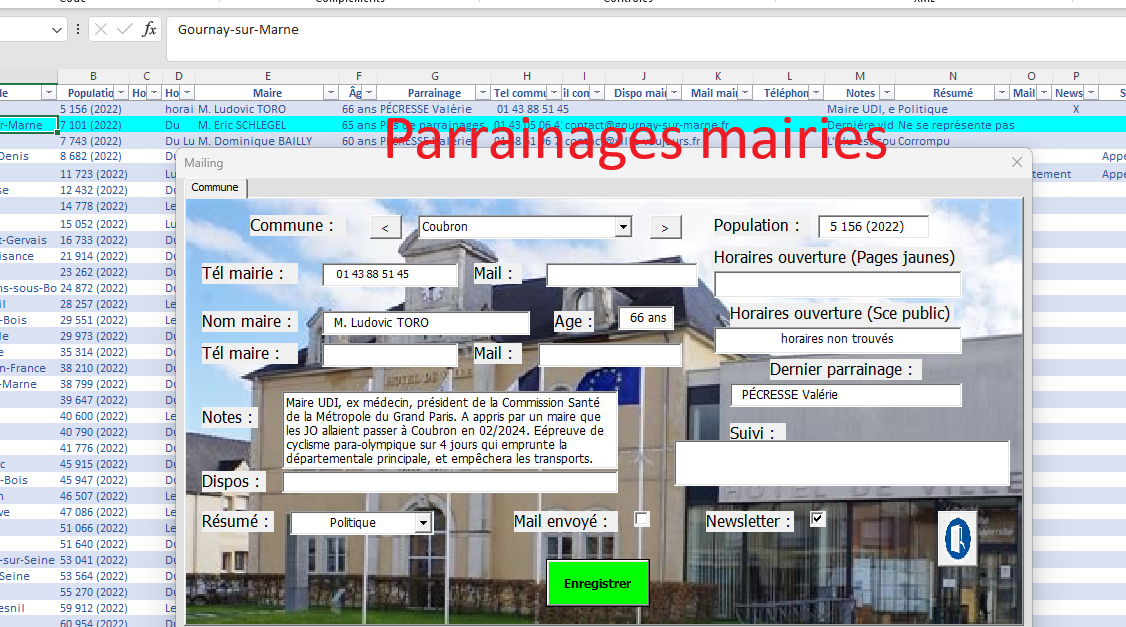Viewport: 1126px width, 627px height.
Task: Click the exit door icon
Action: [957, 538]
